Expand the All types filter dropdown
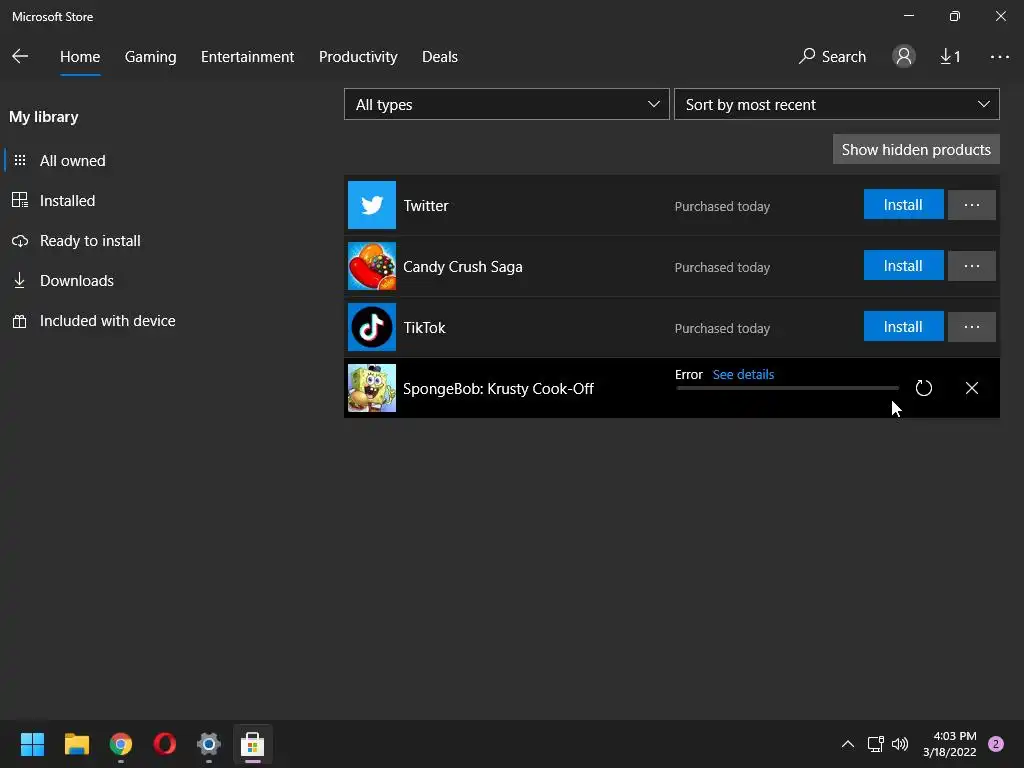Image resolution: width=1024 pixels, height=768 pixels. [x=506, y=104]
